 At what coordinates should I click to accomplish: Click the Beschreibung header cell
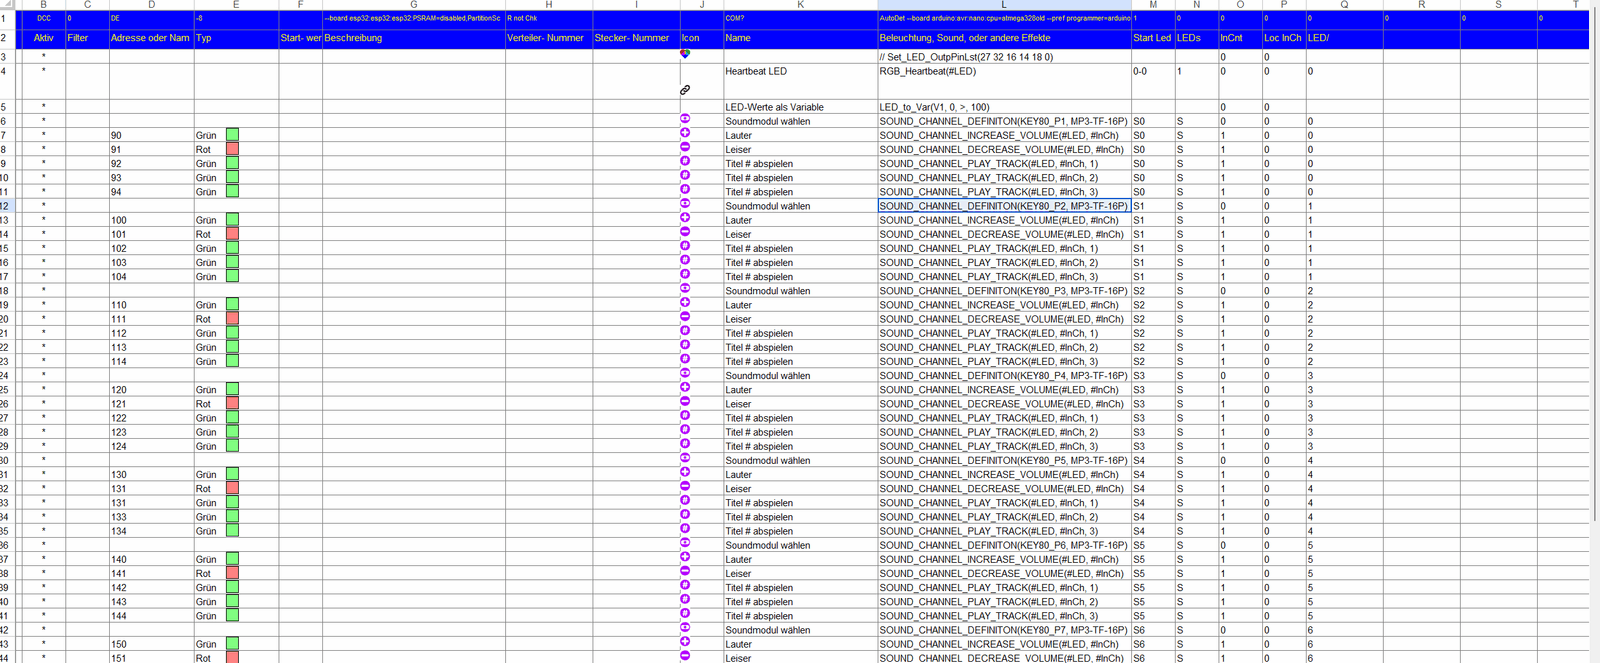click(413, 38)
